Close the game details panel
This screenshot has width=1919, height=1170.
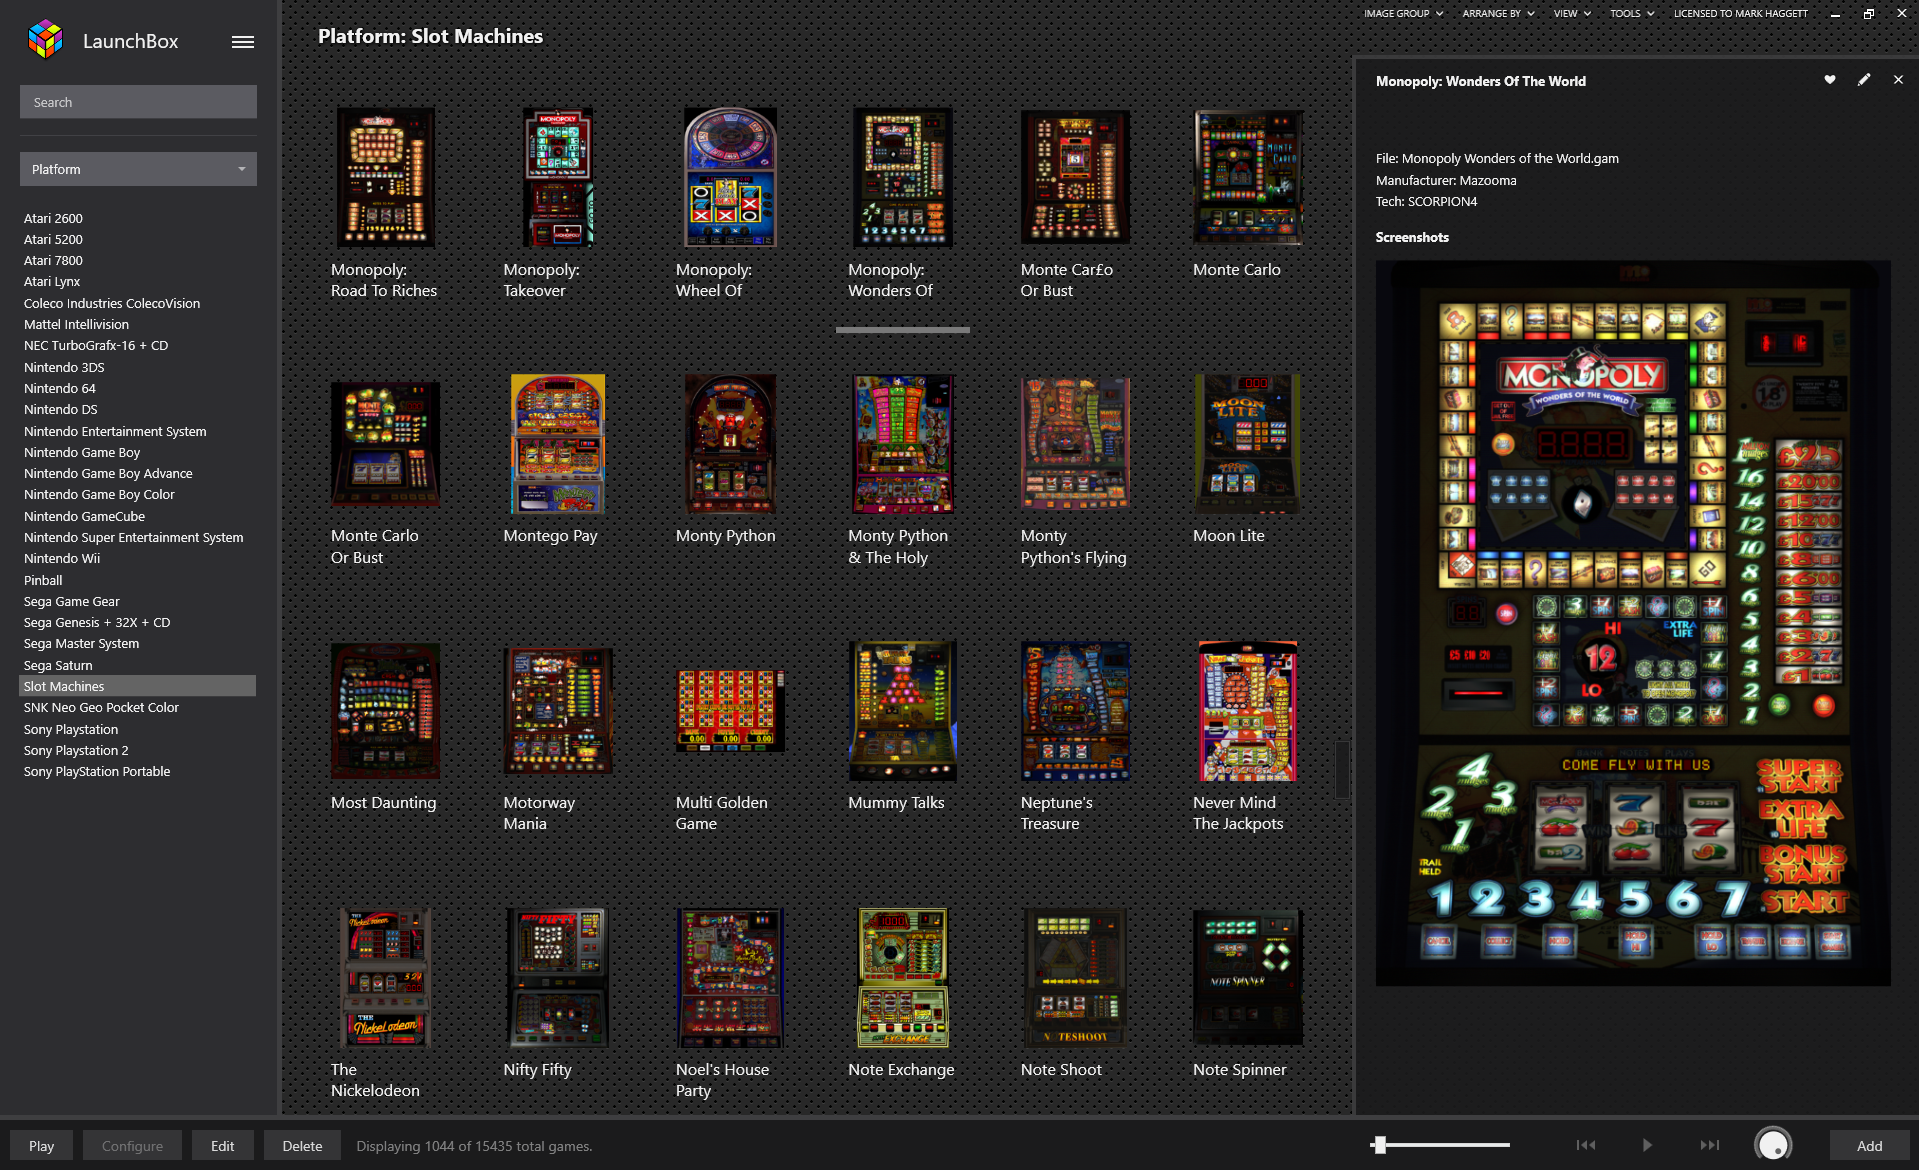(1898, 80)
